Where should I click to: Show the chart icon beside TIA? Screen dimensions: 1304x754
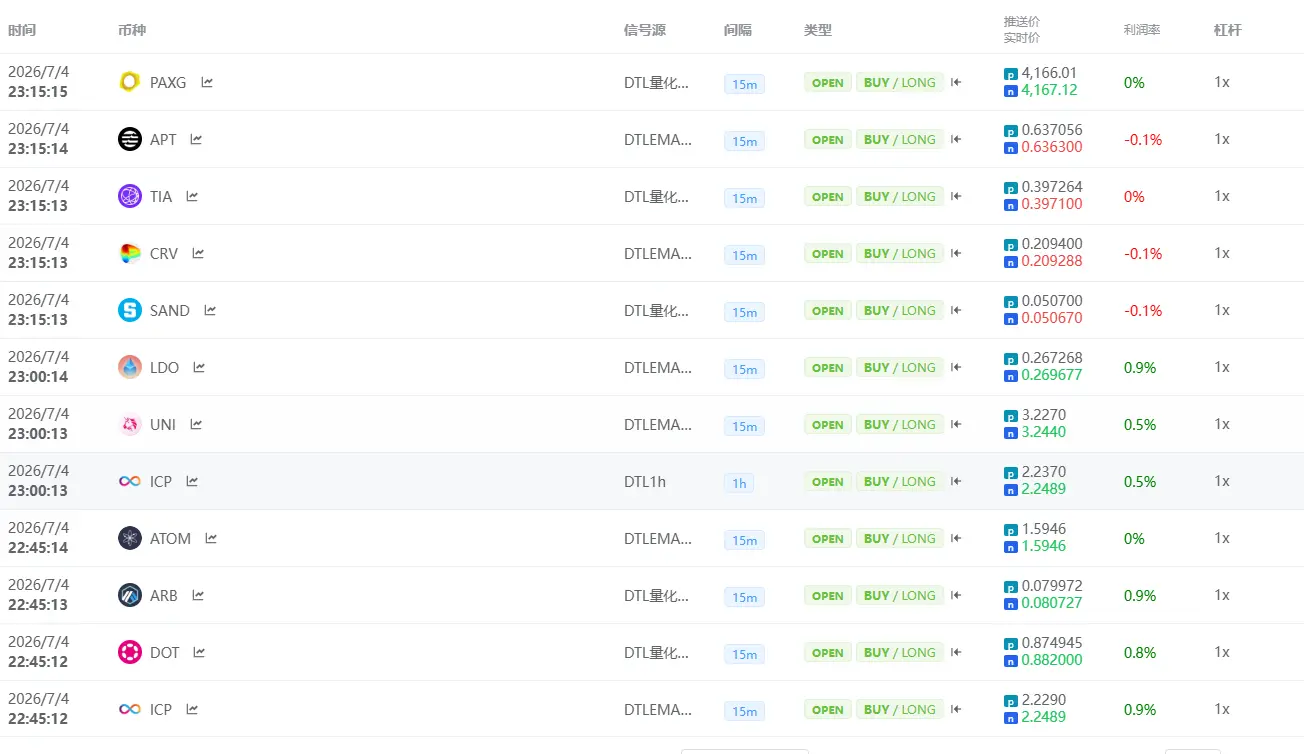pos(192,196)
